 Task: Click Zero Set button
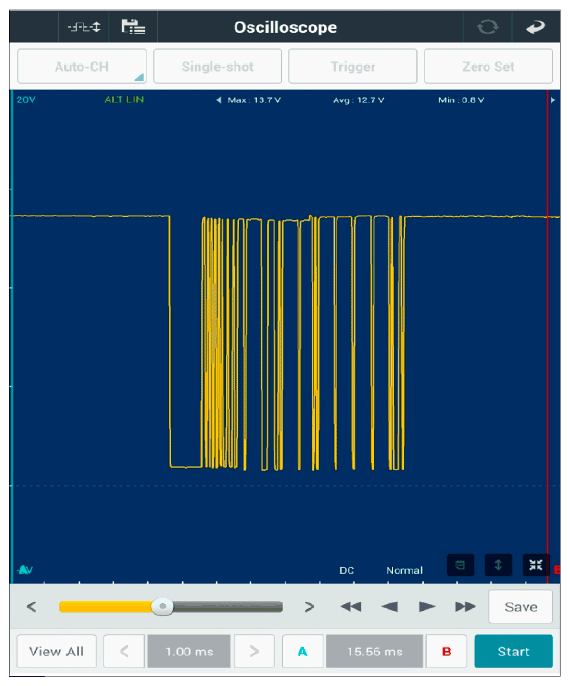[488, 66]
